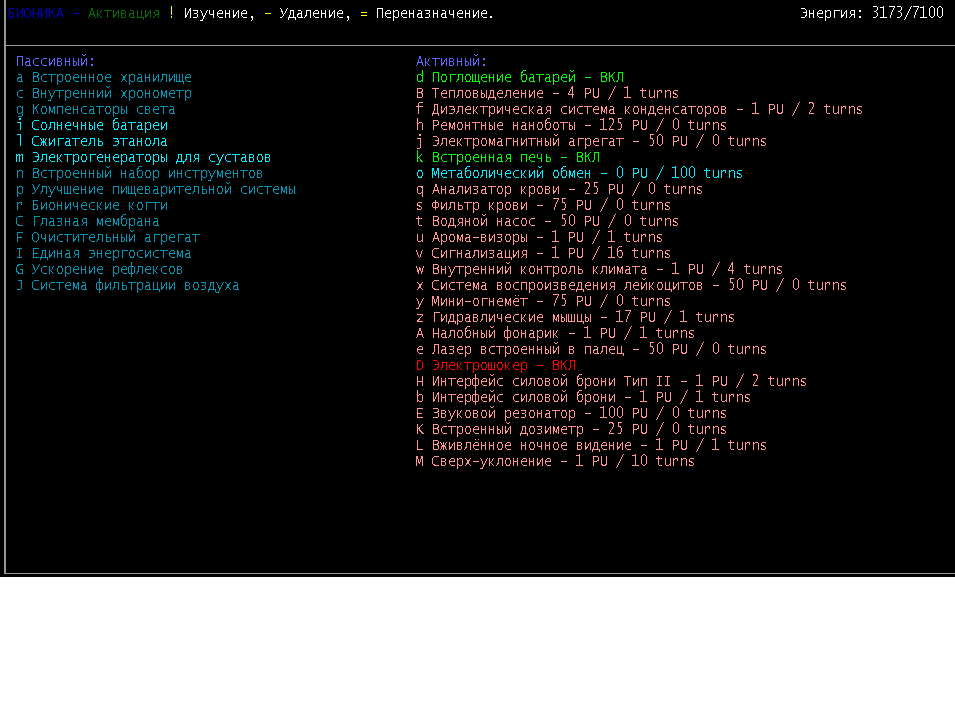This screenshot has width=955, height=710.
Task: Select 'Улучшение пищеварительной системы' bionic
Action: [x=156, y=189]
